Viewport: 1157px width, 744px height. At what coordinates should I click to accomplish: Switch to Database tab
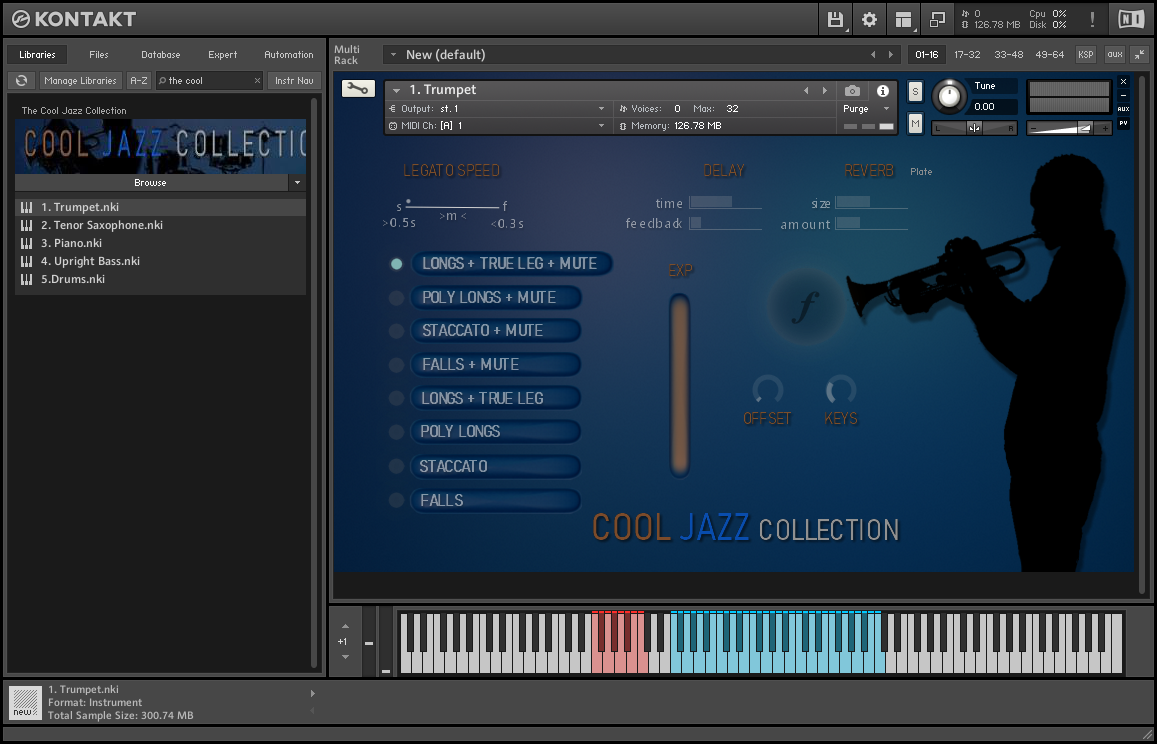click(161, 55)
